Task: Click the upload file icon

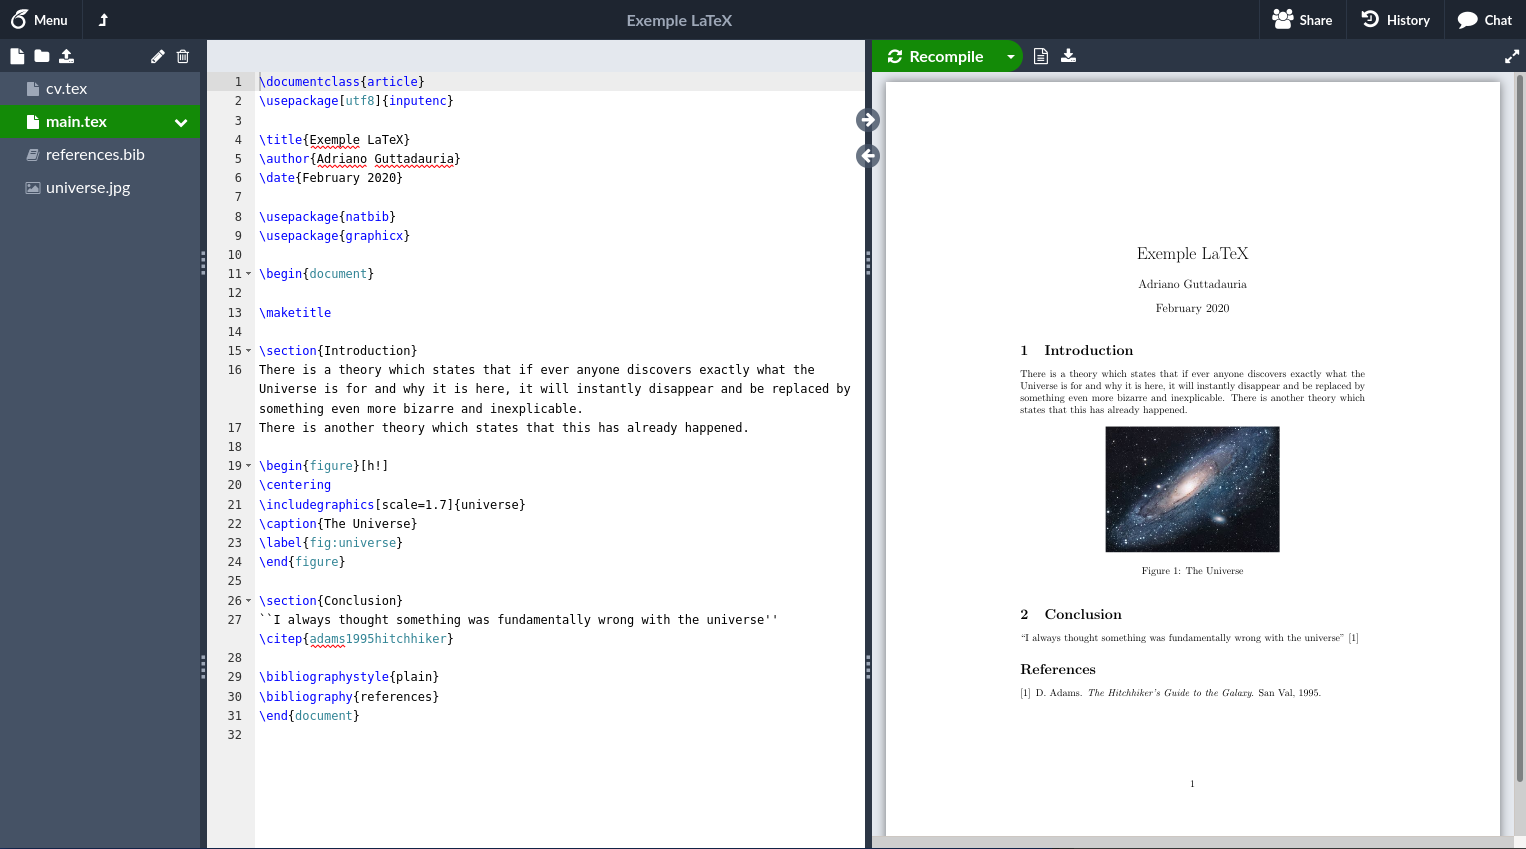Action: [x=67, y=56]
